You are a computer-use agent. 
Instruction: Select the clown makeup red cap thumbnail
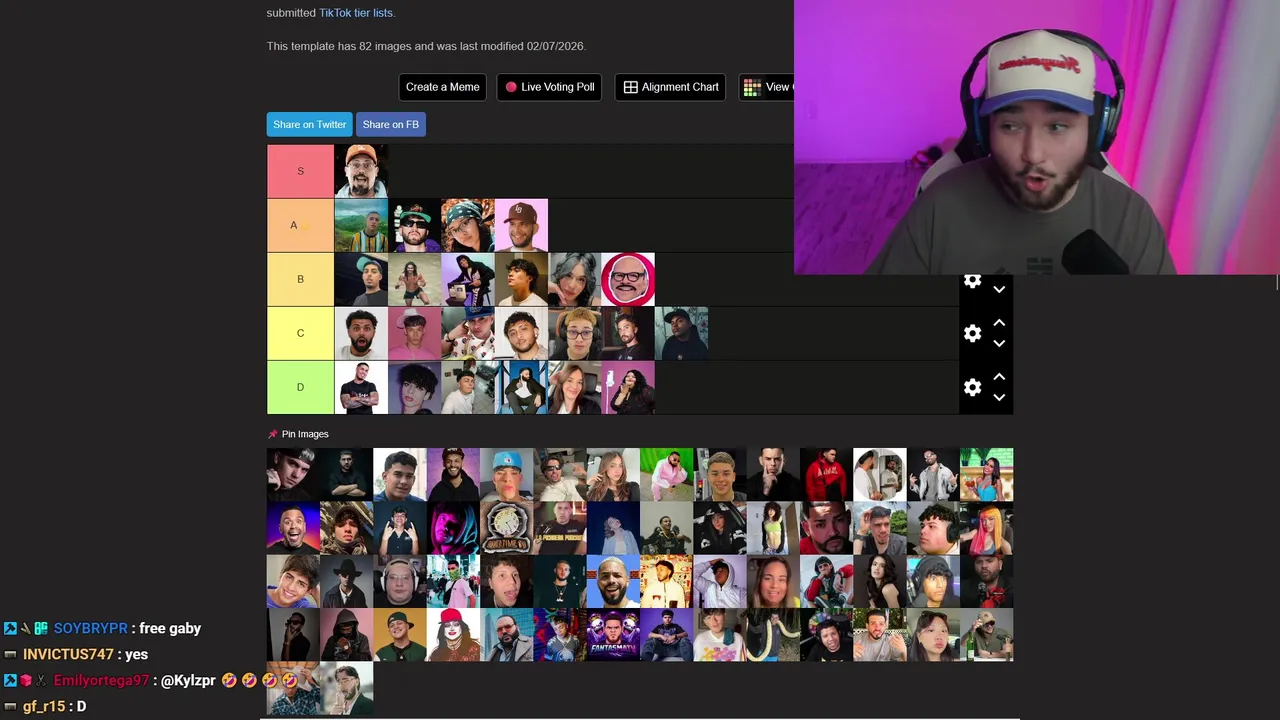pos(453,635)
